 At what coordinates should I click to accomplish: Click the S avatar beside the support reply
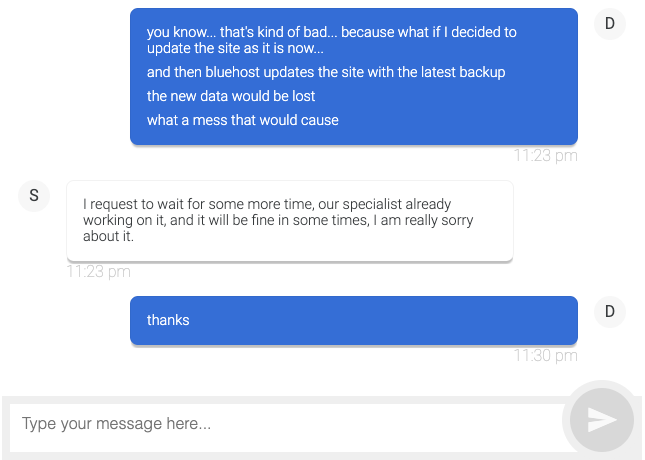(34, 195)
